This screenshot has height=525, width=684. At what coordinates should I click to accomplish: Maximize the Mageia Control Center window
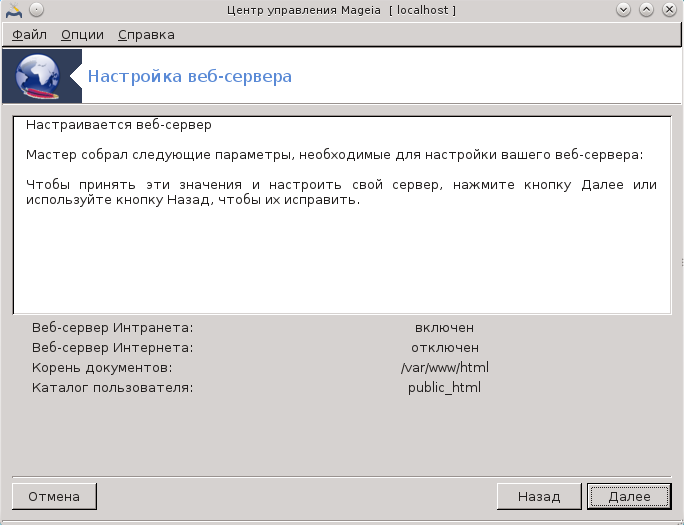coord(646,10)
